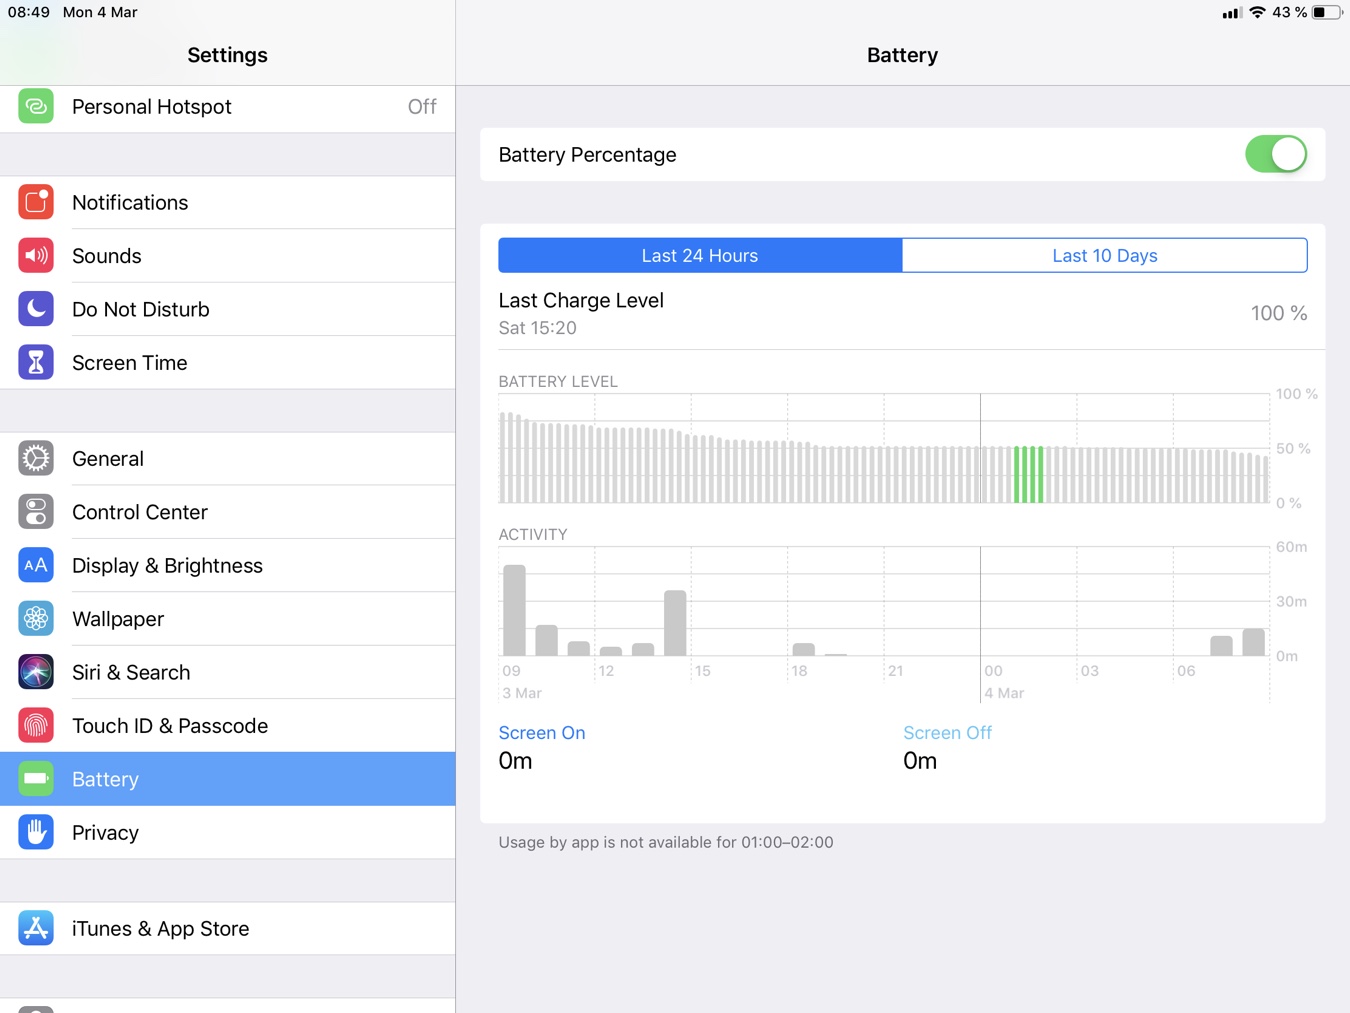1350x1013 pixels.
Task: Tap the tallest activity bar at 09
Action: (x=514, y=610)
